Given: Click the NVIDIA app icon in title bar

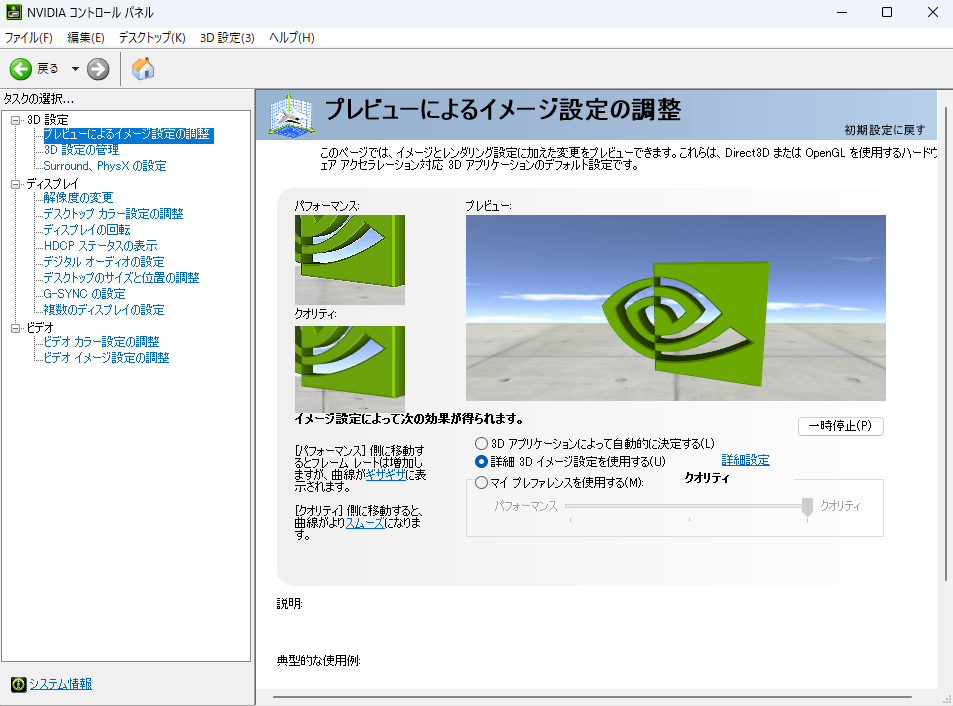Looking at the screenshot, I should pyautogui.click(x=13, y=12).
